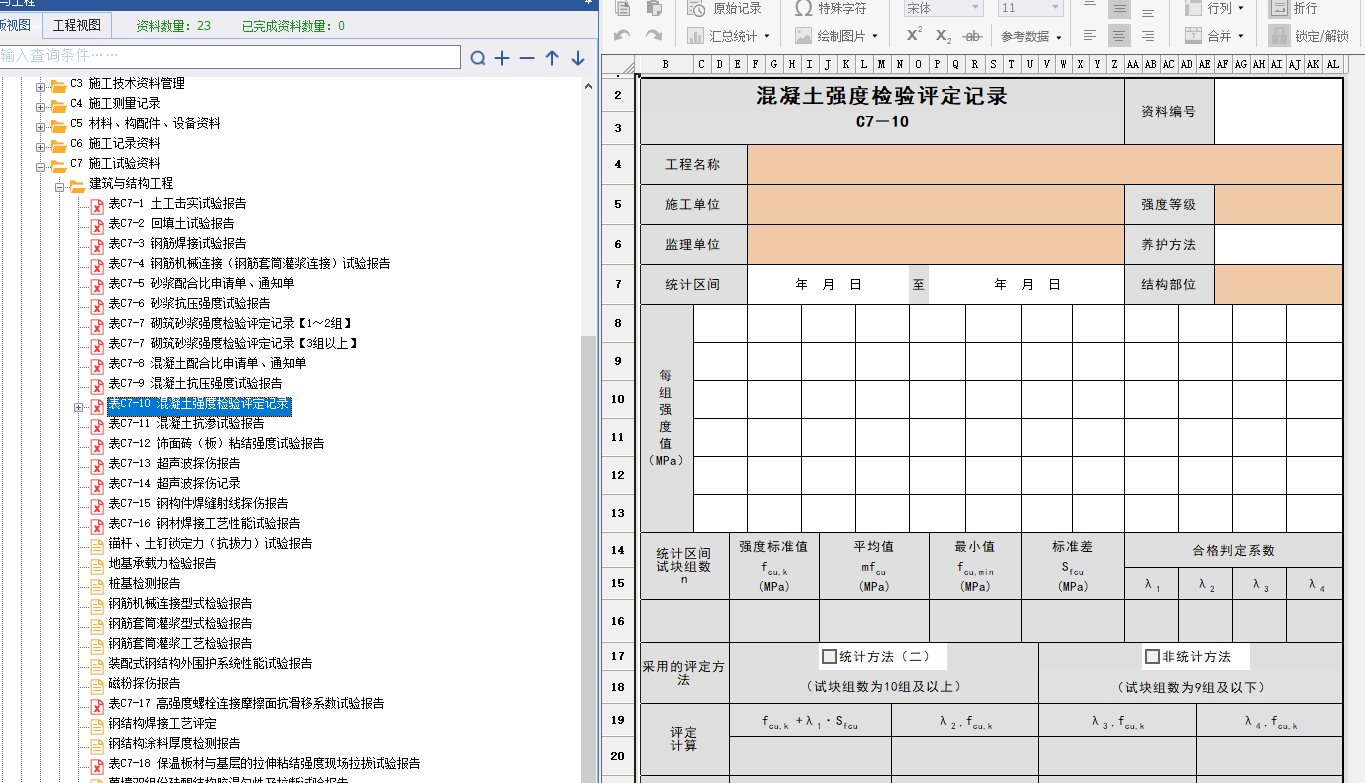The image size is (1365, 783).
Task: Expand the C3 施工技术资料管理 folder
Action: point(41,86)
